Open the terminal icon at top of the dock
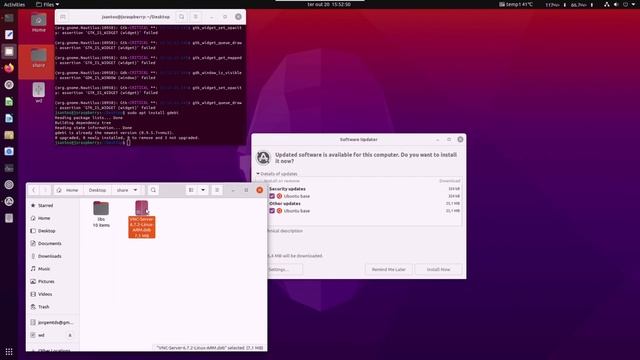The image size is (640, 360). [x=9, y=18]
